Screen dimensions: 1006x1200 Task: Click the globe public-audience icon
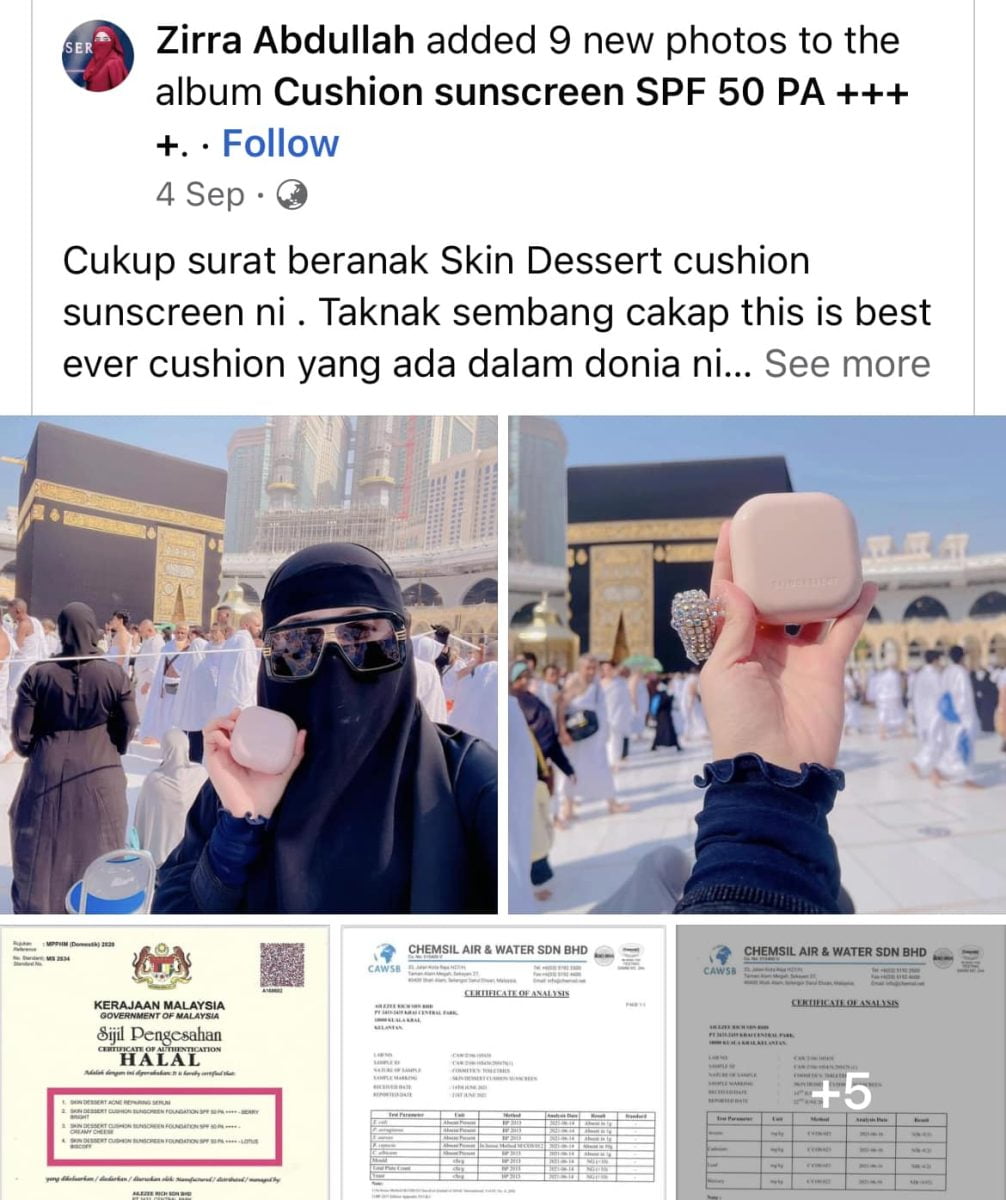[290, 194]
